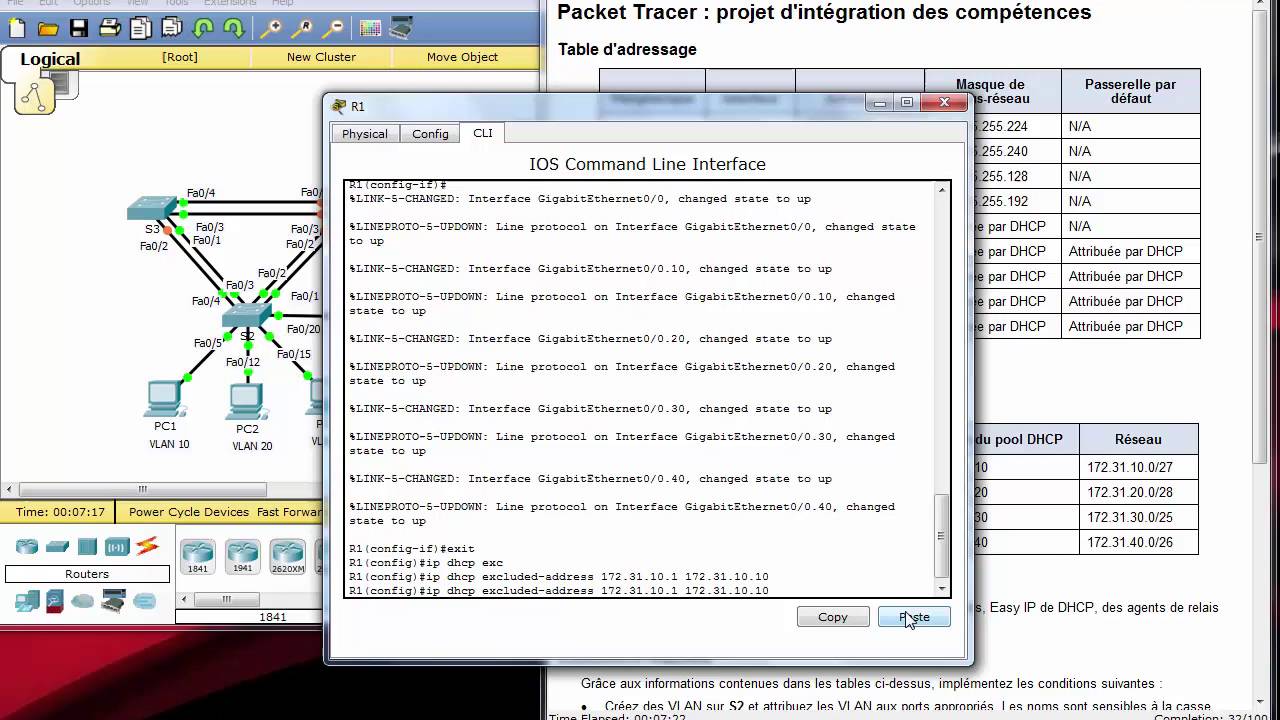Open the custom devices dialog icon
1280x720 pixels.
click(x=401, y=28)
